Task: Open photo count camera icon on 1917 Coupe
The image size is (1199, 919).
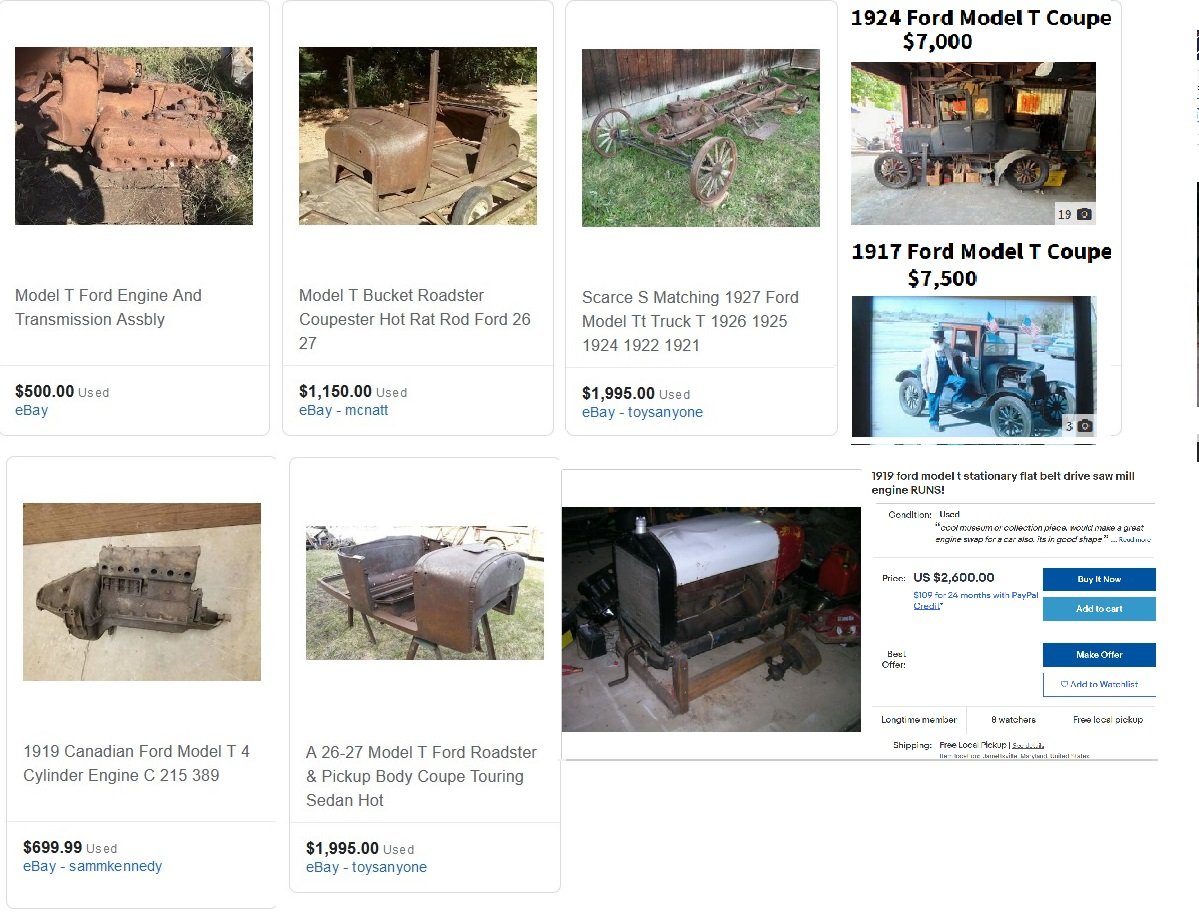Action: pyautogui.click(x=1084, y=426)
